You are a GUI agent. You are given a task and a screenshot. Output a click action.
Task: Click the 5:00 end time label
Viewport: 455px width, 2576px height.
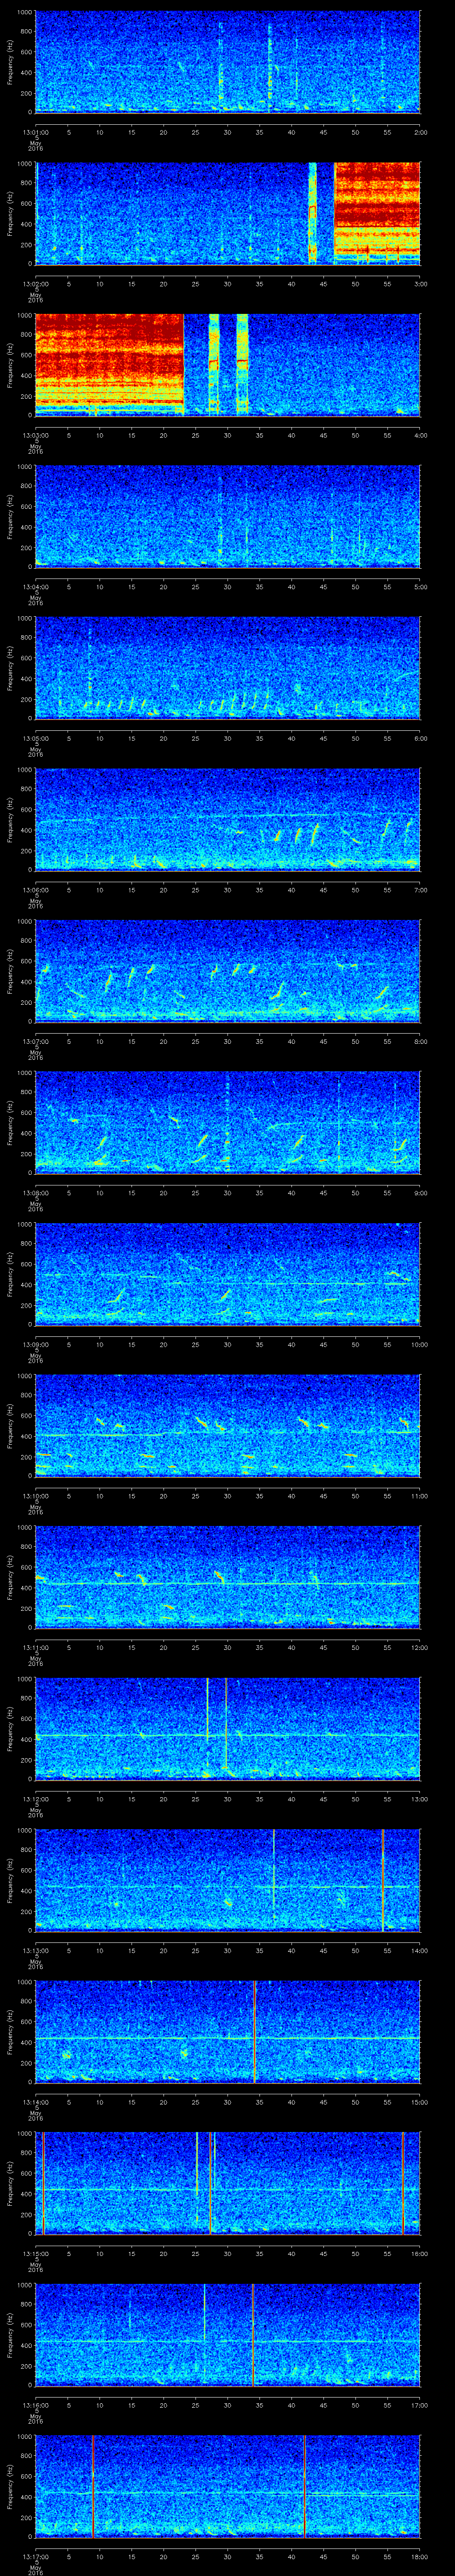coord(420,586)
